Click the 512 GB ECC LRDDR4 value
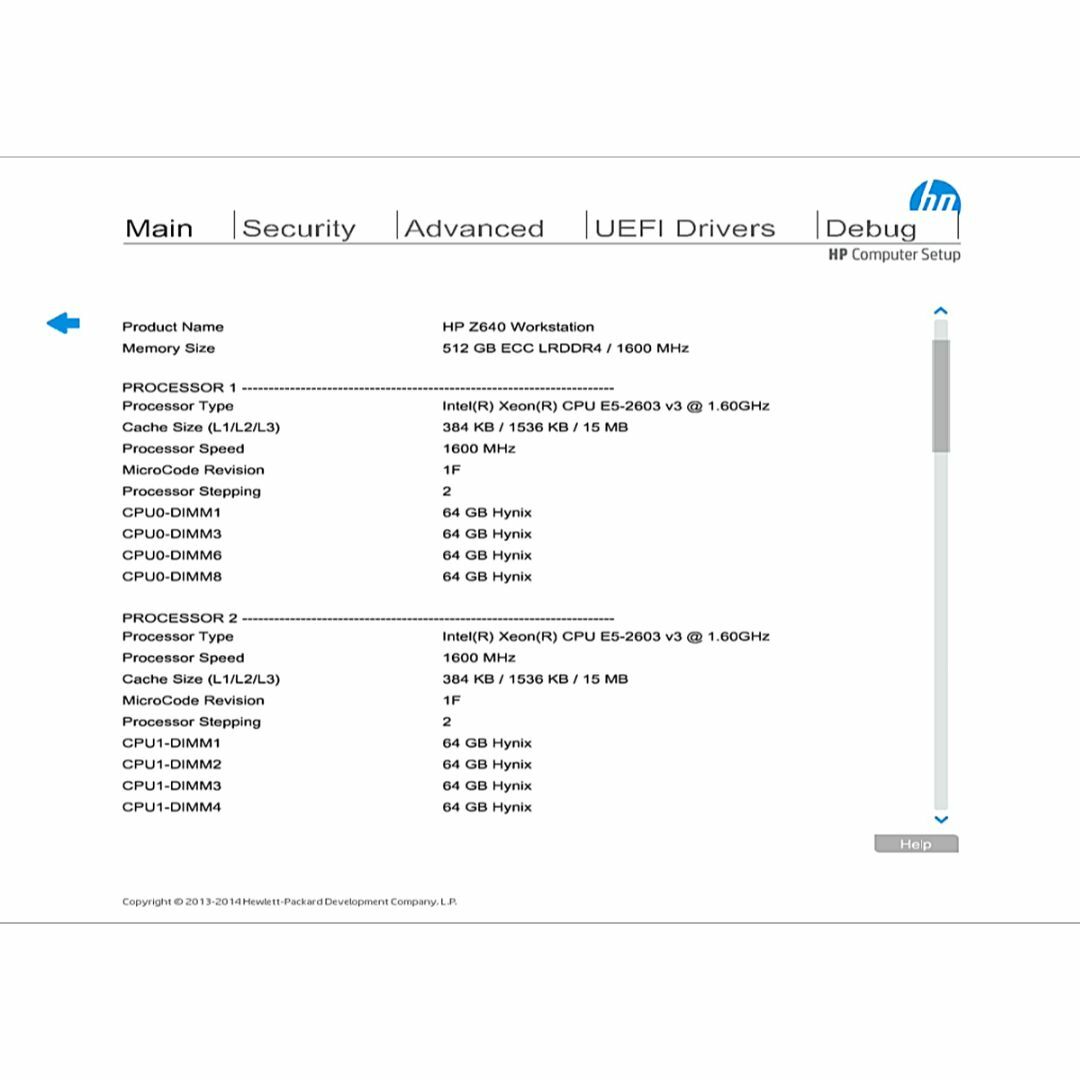Screen dimensions: 1080x1080 tap(565, 348)
